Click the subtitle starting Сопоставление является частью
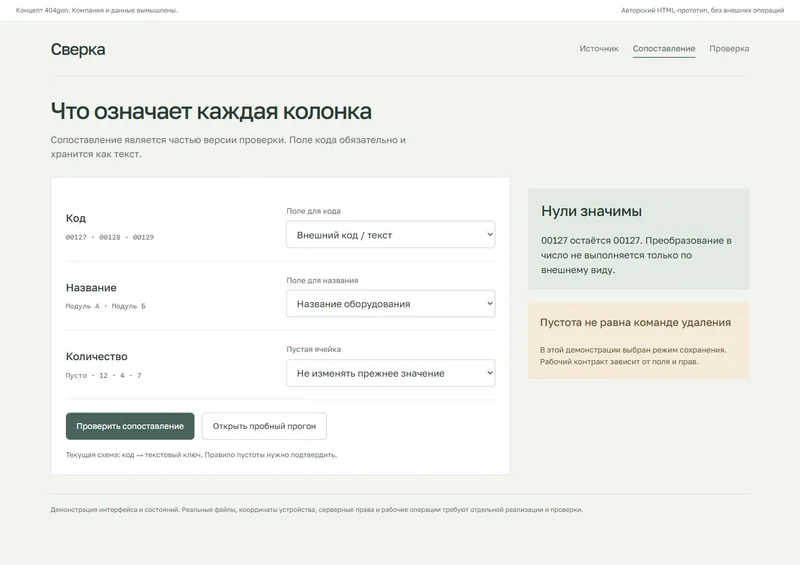Image resolution: width=800 pixels, height=565 pixels. pyautogui.click(x=228, y=147)
